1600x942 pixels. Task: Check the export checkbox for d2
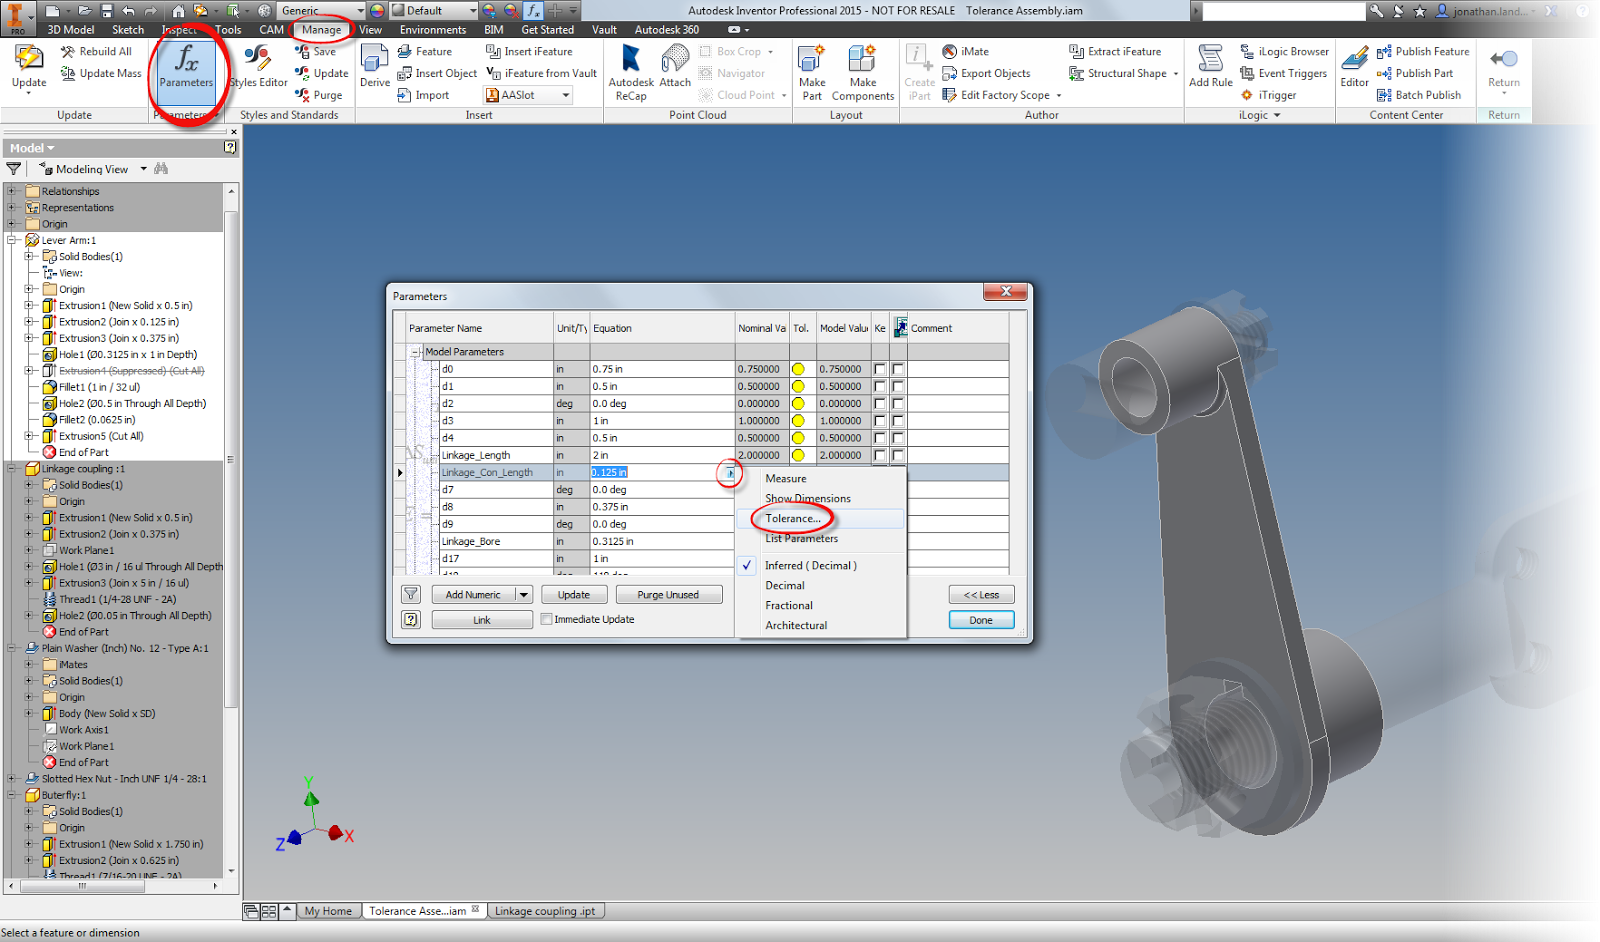pyautogui.click(x=898, y=404)
